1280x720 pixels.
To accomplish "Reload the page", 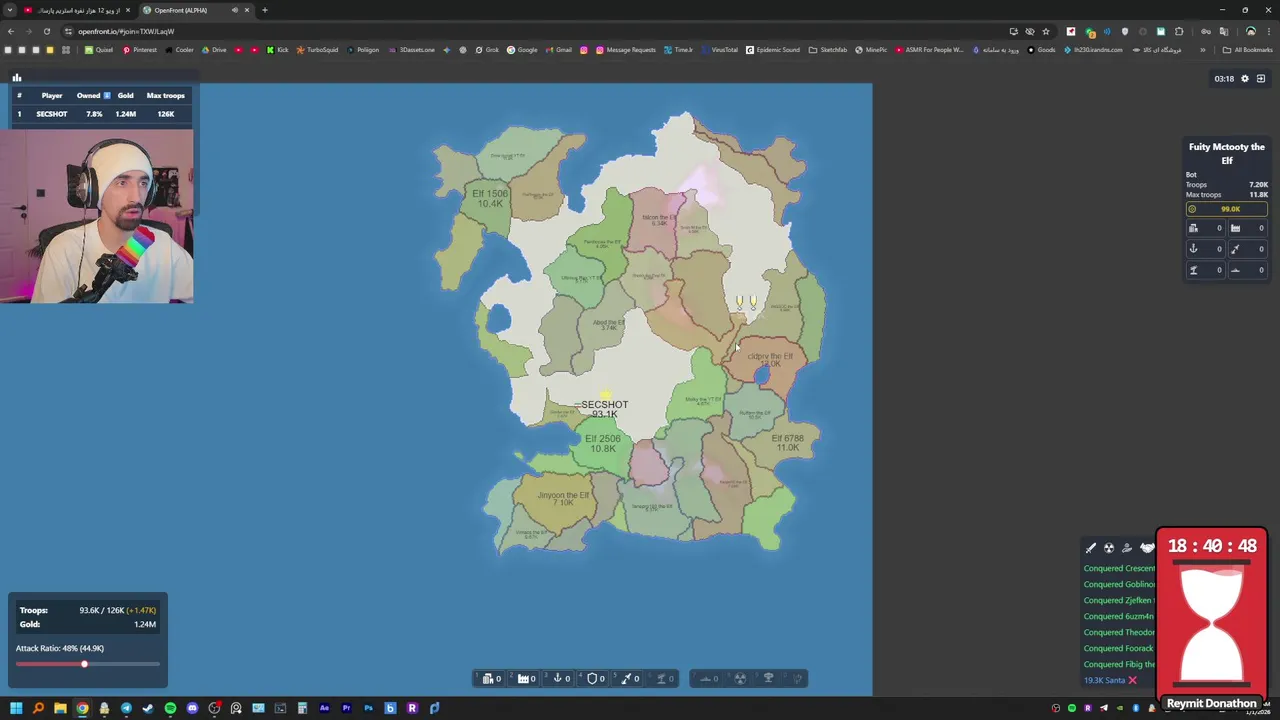I will coord(46,31).
